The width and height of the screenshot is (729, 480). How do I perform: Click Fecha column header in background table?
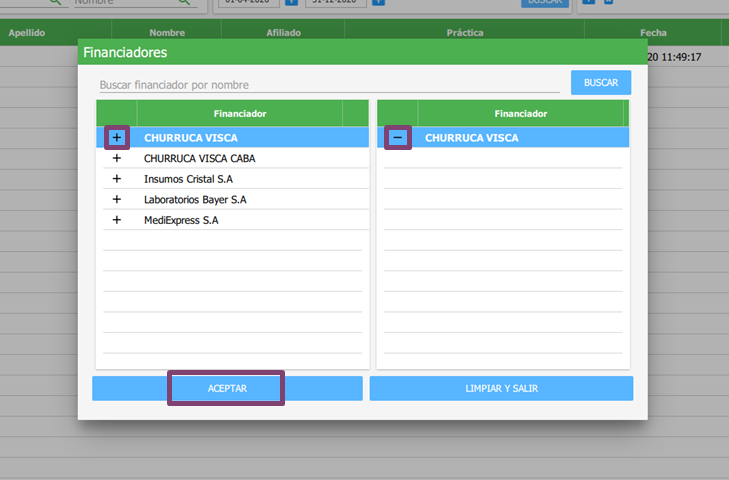(653, 33)
